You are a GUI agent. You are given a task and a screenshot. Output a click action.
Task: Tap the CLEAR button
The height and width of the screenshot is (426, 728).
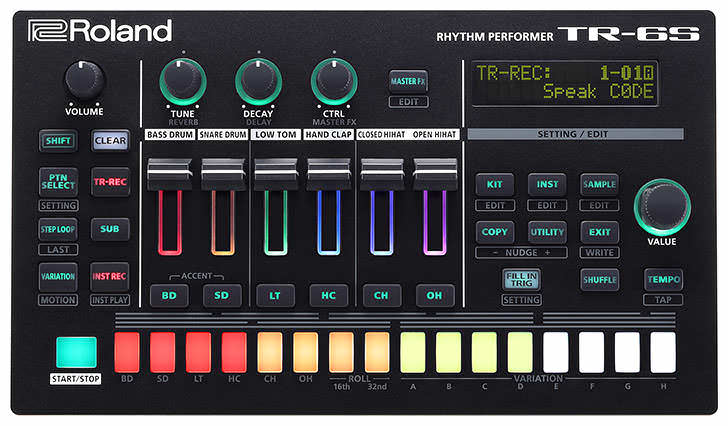pos(110,141)
